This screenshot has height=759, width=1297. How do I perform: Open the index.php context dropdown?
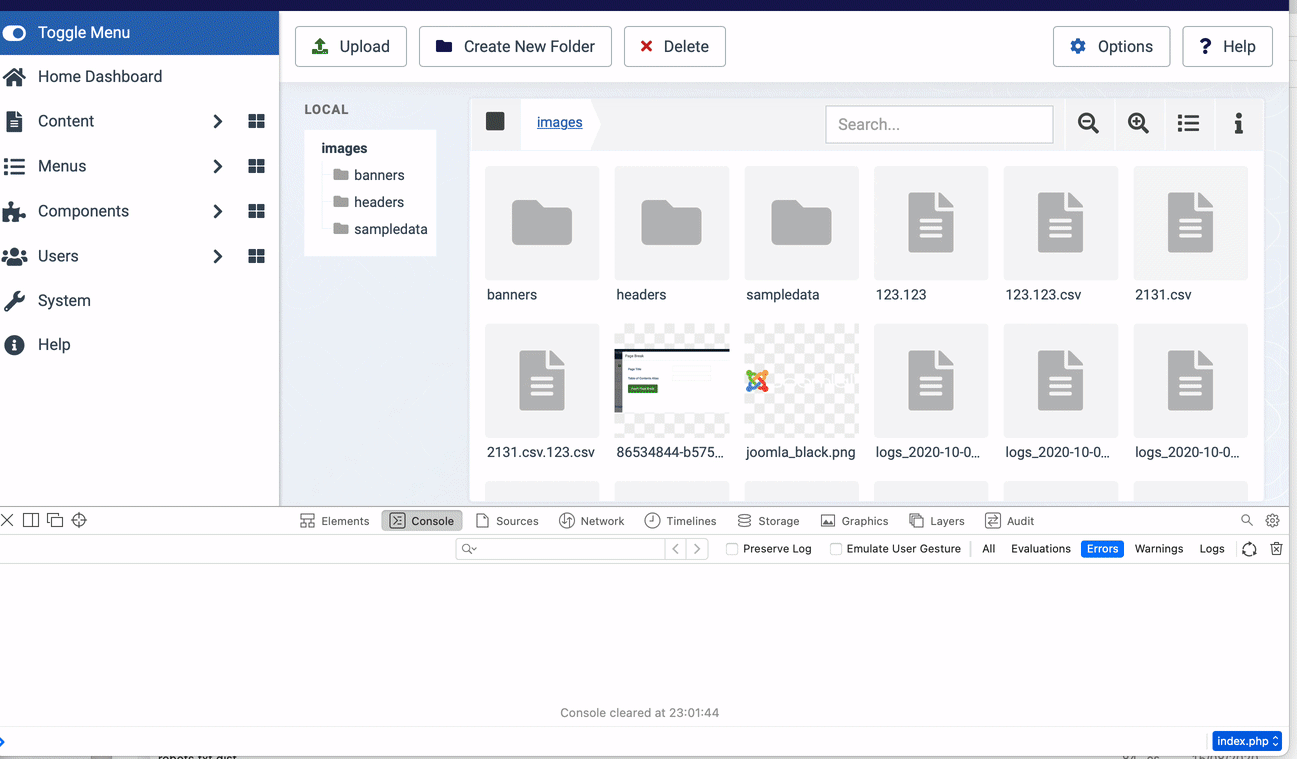tap(1247, 741)
